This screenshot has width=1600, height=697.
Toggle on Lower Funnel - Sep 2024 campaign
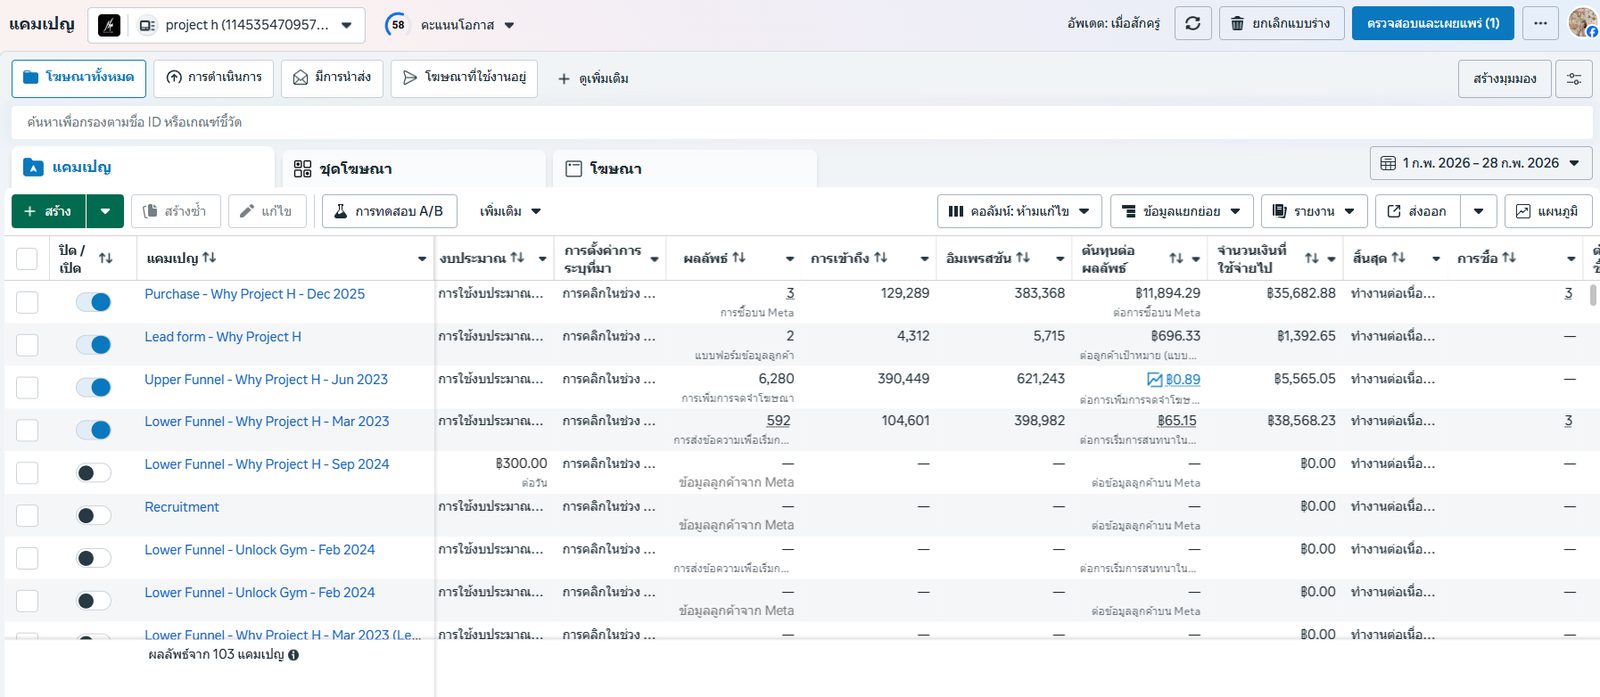coord(94,473)
